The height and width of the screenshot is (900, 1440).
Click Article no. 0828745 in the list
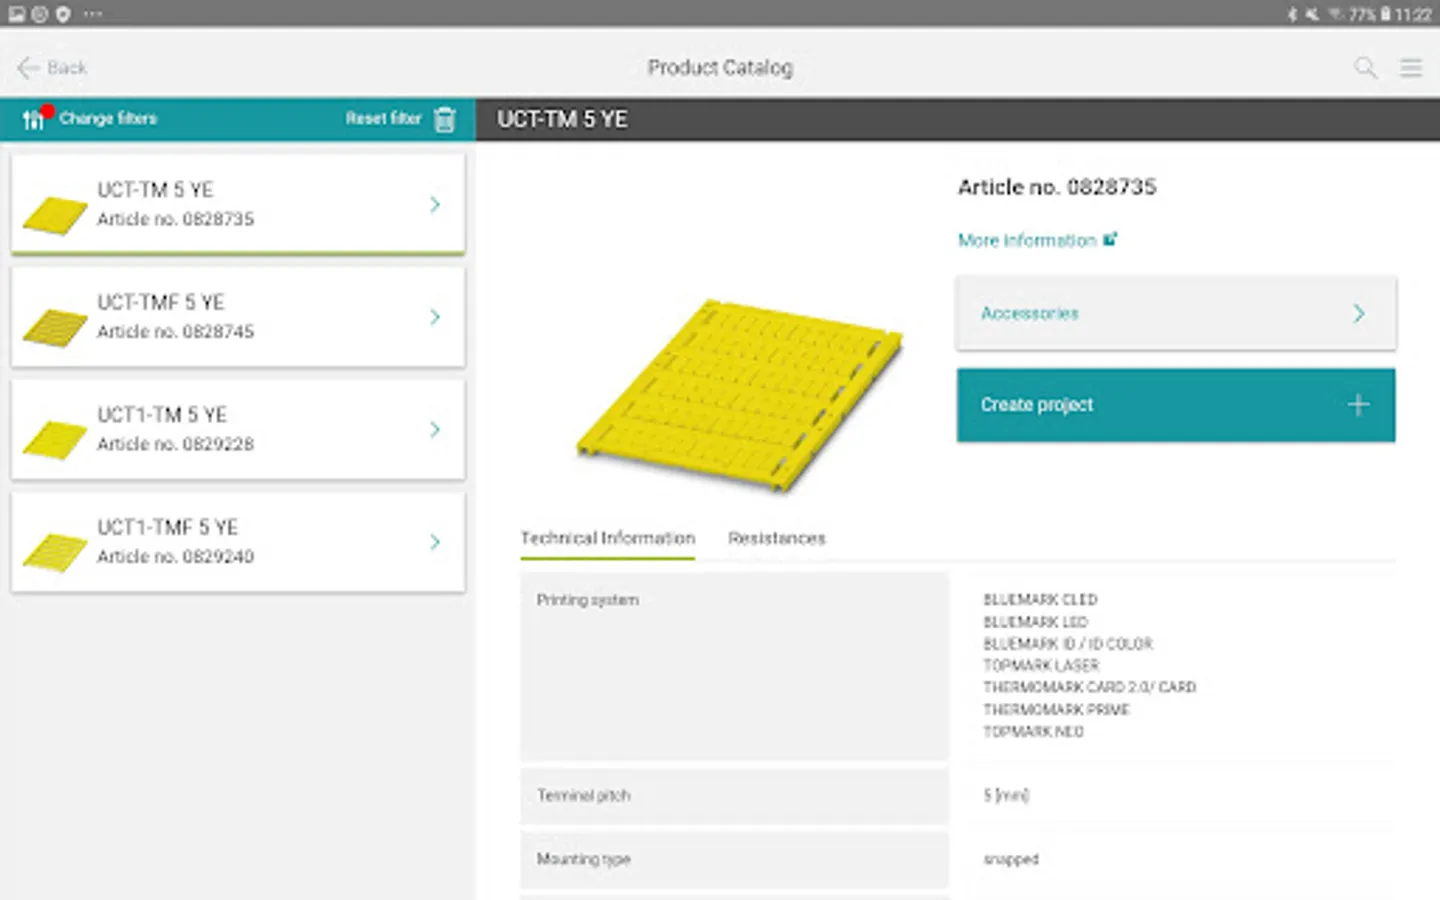176,331
